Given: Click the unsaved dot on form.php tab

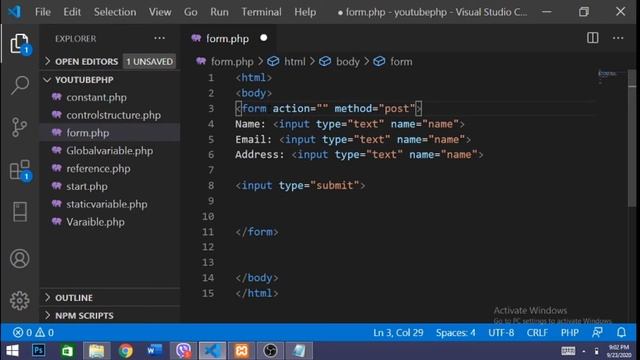Looking at the screenshot, I should (x=264, y=38).
